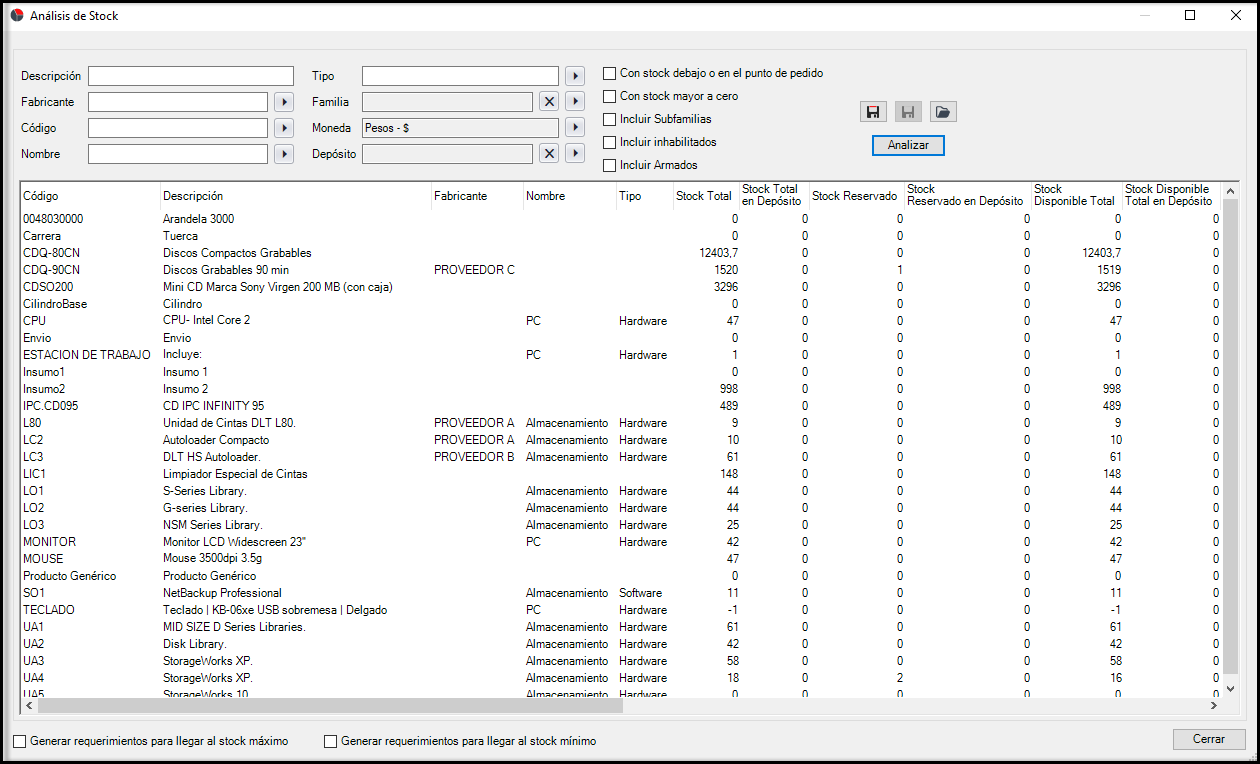Open lookup arrow at end of Depósito row
The height and width of the screenshot is (764, 1260).
point(574,153)
